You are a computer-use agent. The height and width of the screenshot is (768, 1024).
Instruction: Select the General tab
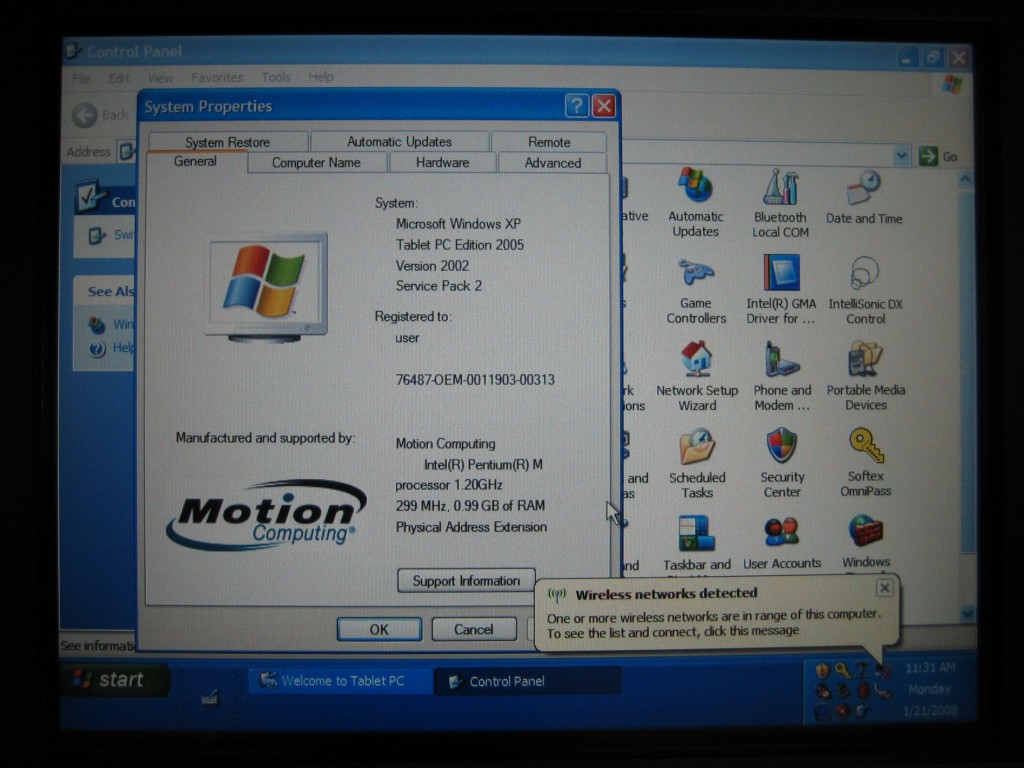coord(195,161)
